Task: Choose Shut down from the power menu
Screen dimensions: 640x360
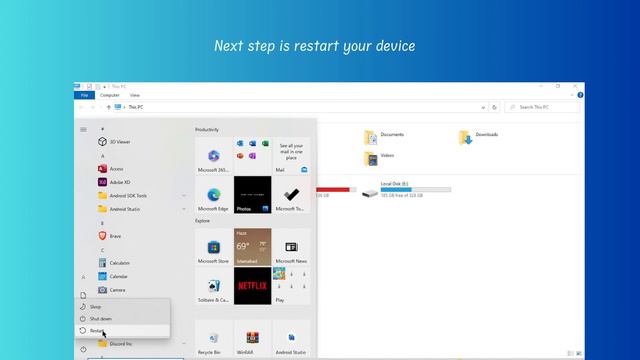Action: (x=122, y=318)
